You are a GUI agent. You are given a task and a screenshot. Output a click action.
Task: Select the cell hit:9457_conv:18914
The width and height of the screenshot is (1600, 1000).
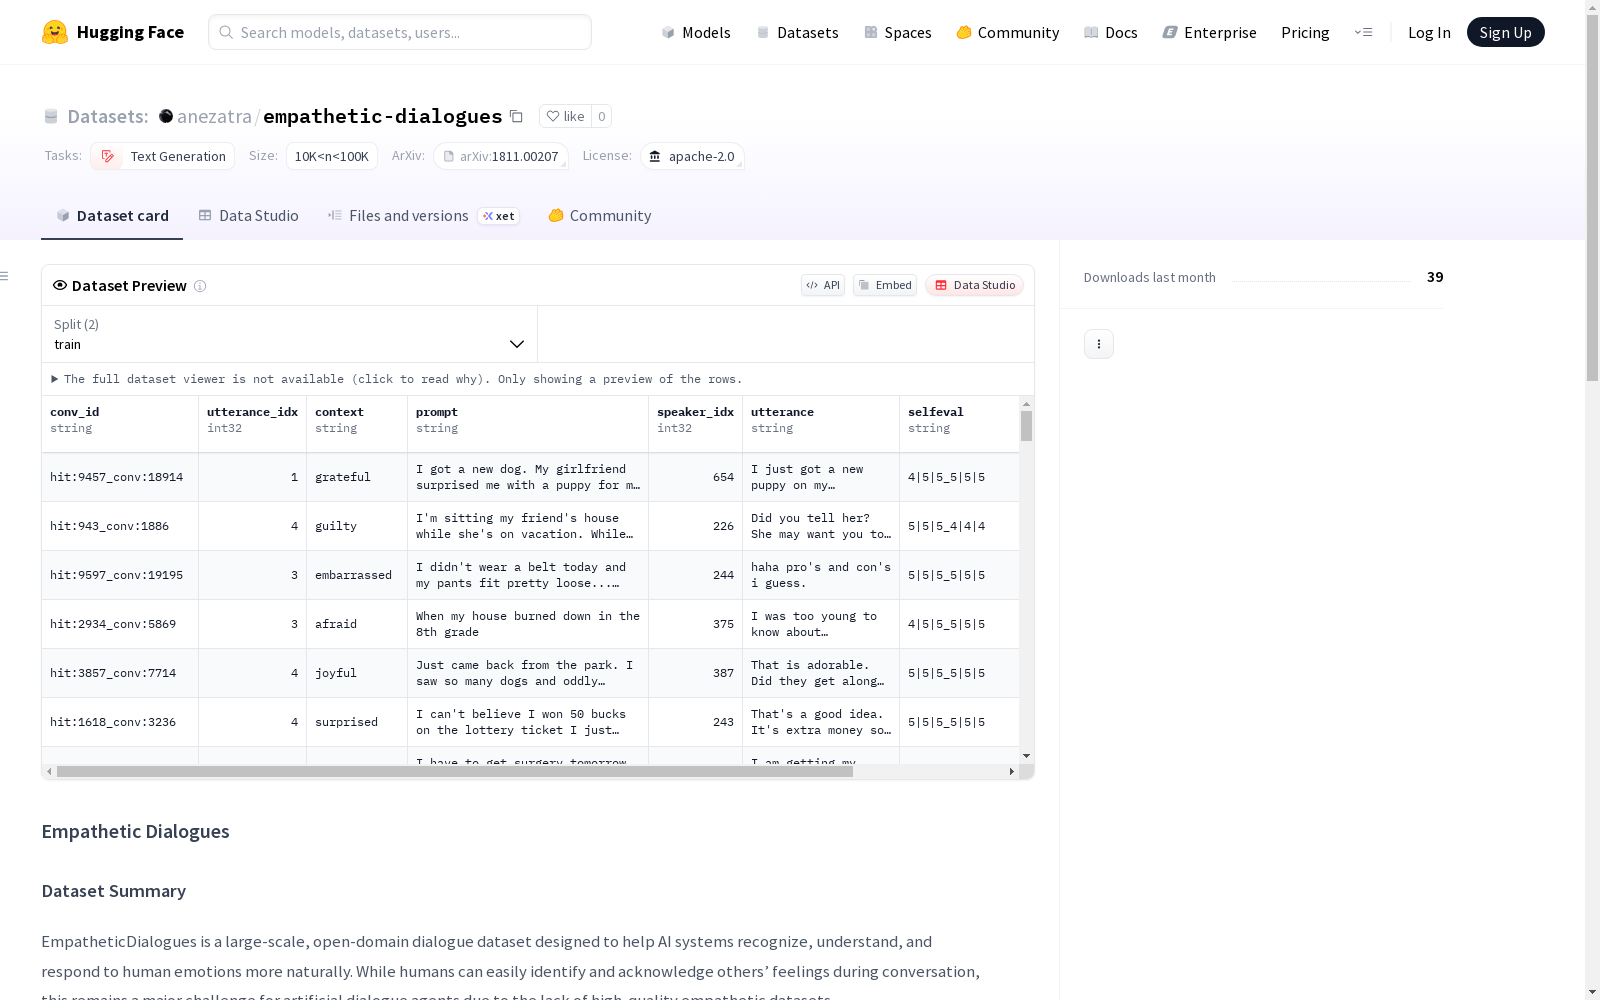tap(120, 477)
